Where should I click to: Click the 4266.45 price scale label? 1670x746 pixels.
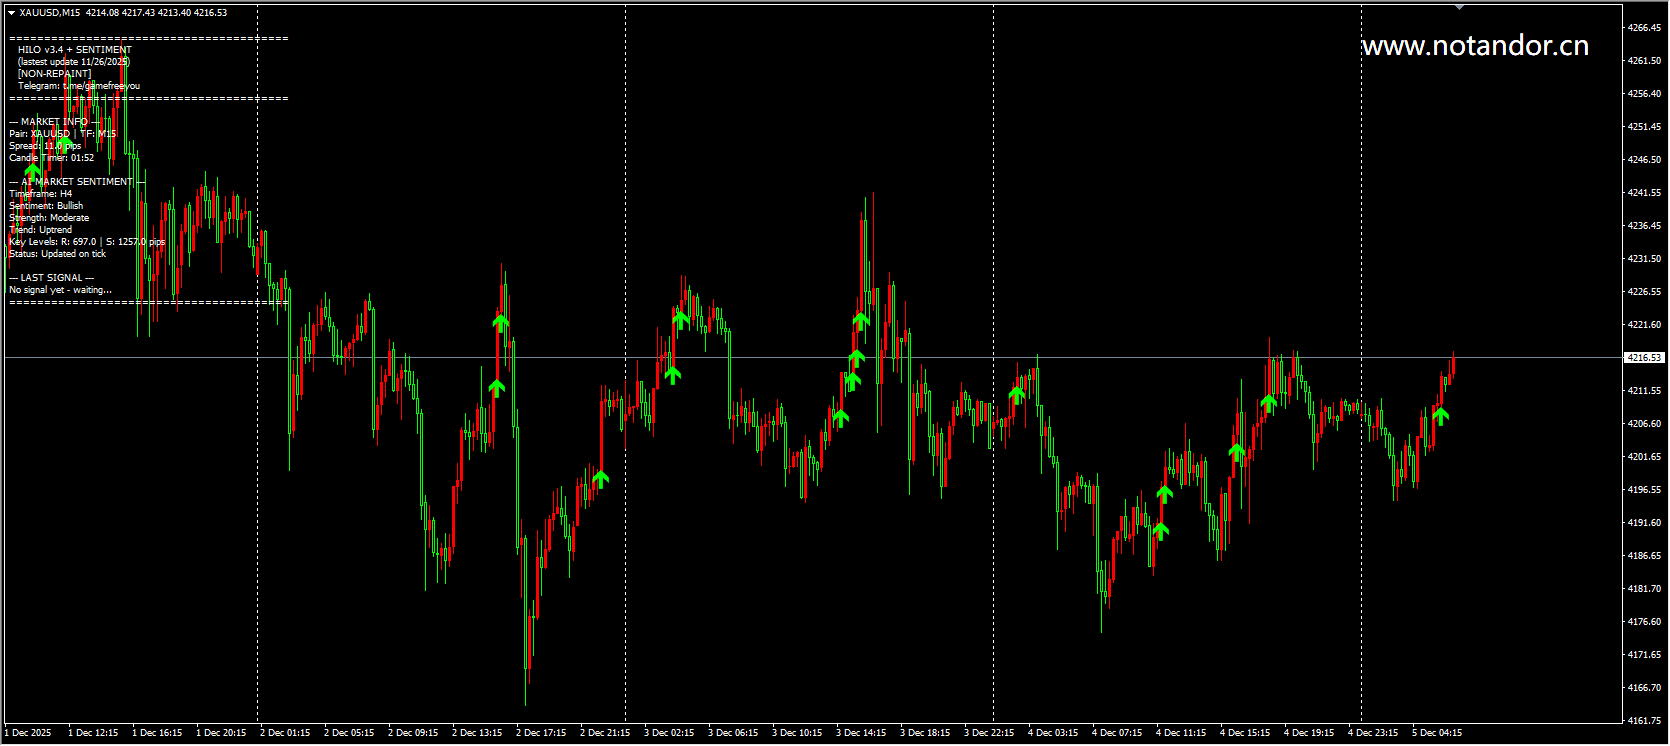1645,28
